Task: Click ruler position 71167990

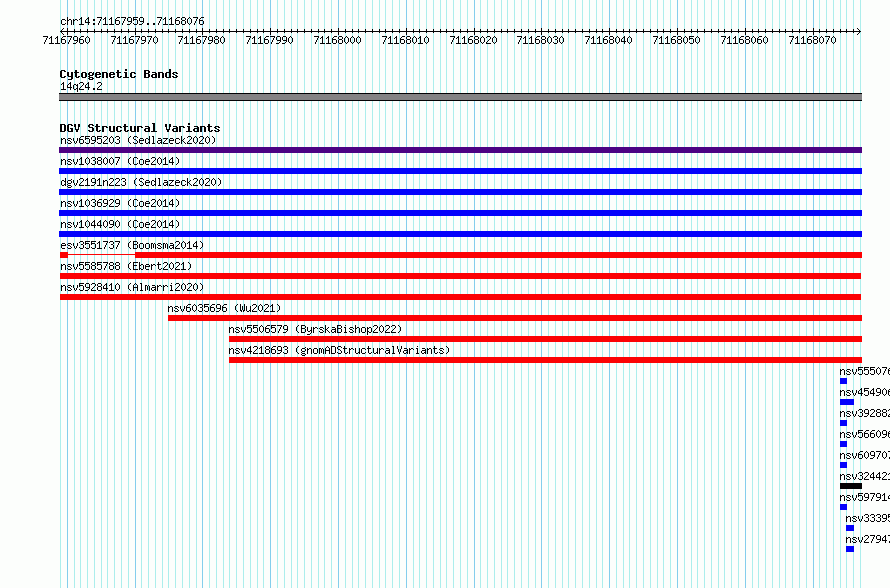Action: 270,40
